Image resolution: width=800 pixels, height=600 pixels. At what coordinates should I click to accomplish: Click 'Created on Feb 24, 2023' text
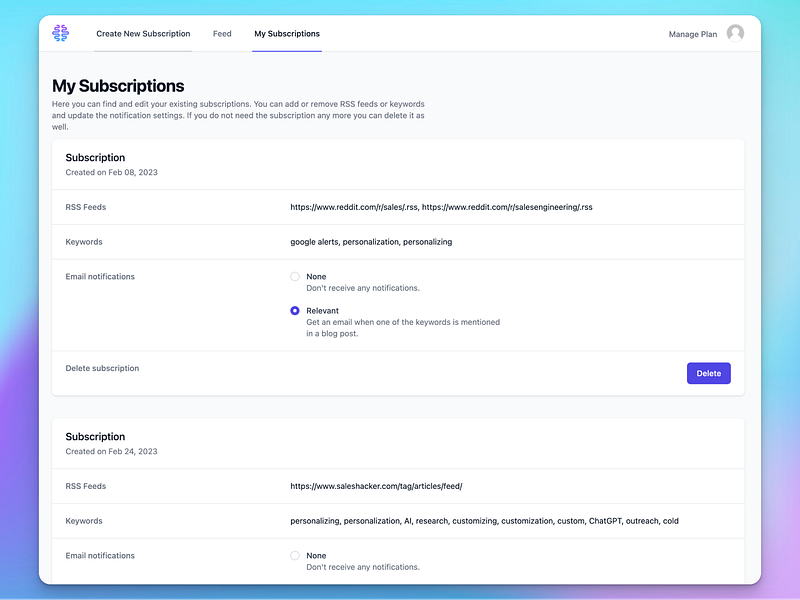111,452
